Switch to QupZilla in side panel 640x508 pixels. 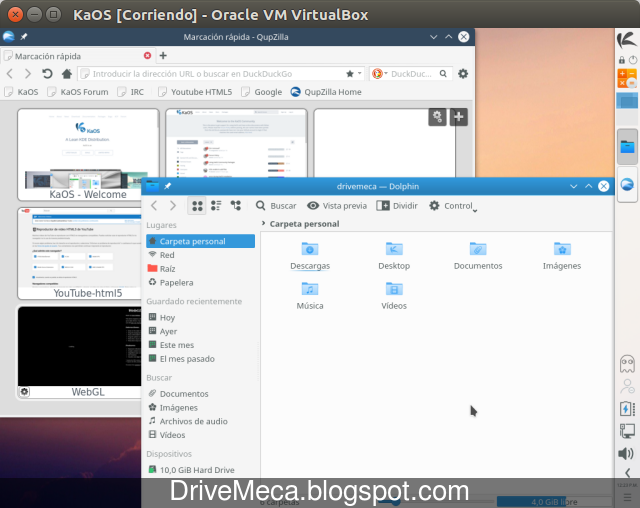[x=627, y=184]
